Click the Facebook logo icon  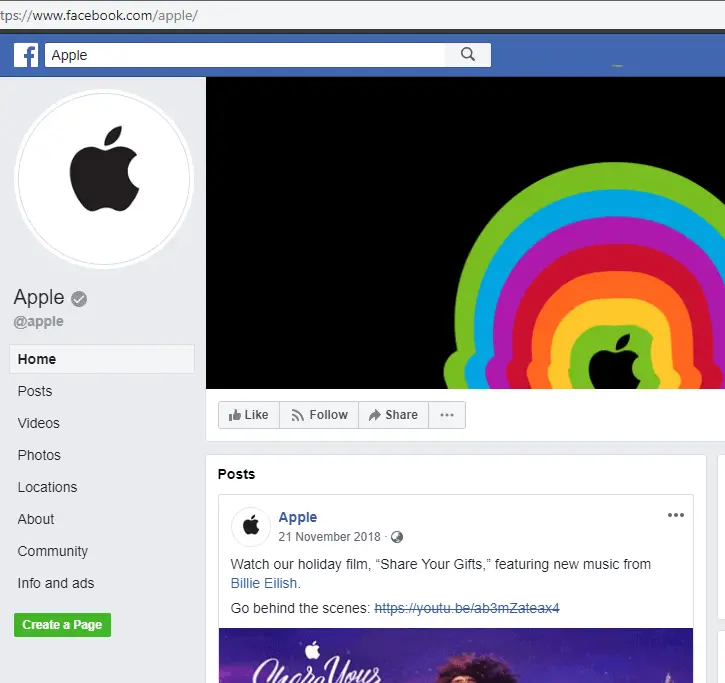tap(26, 55)
